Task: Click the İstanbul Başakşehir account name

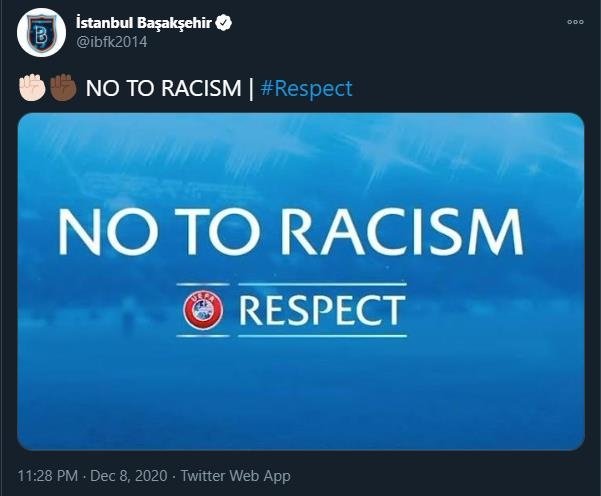Action: coord(144,23)
